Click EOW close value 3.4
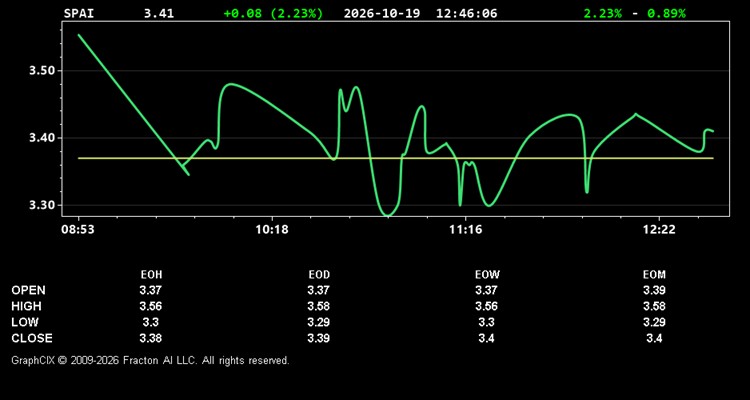Screen dimensions: 750x400 tap(486, 338)
